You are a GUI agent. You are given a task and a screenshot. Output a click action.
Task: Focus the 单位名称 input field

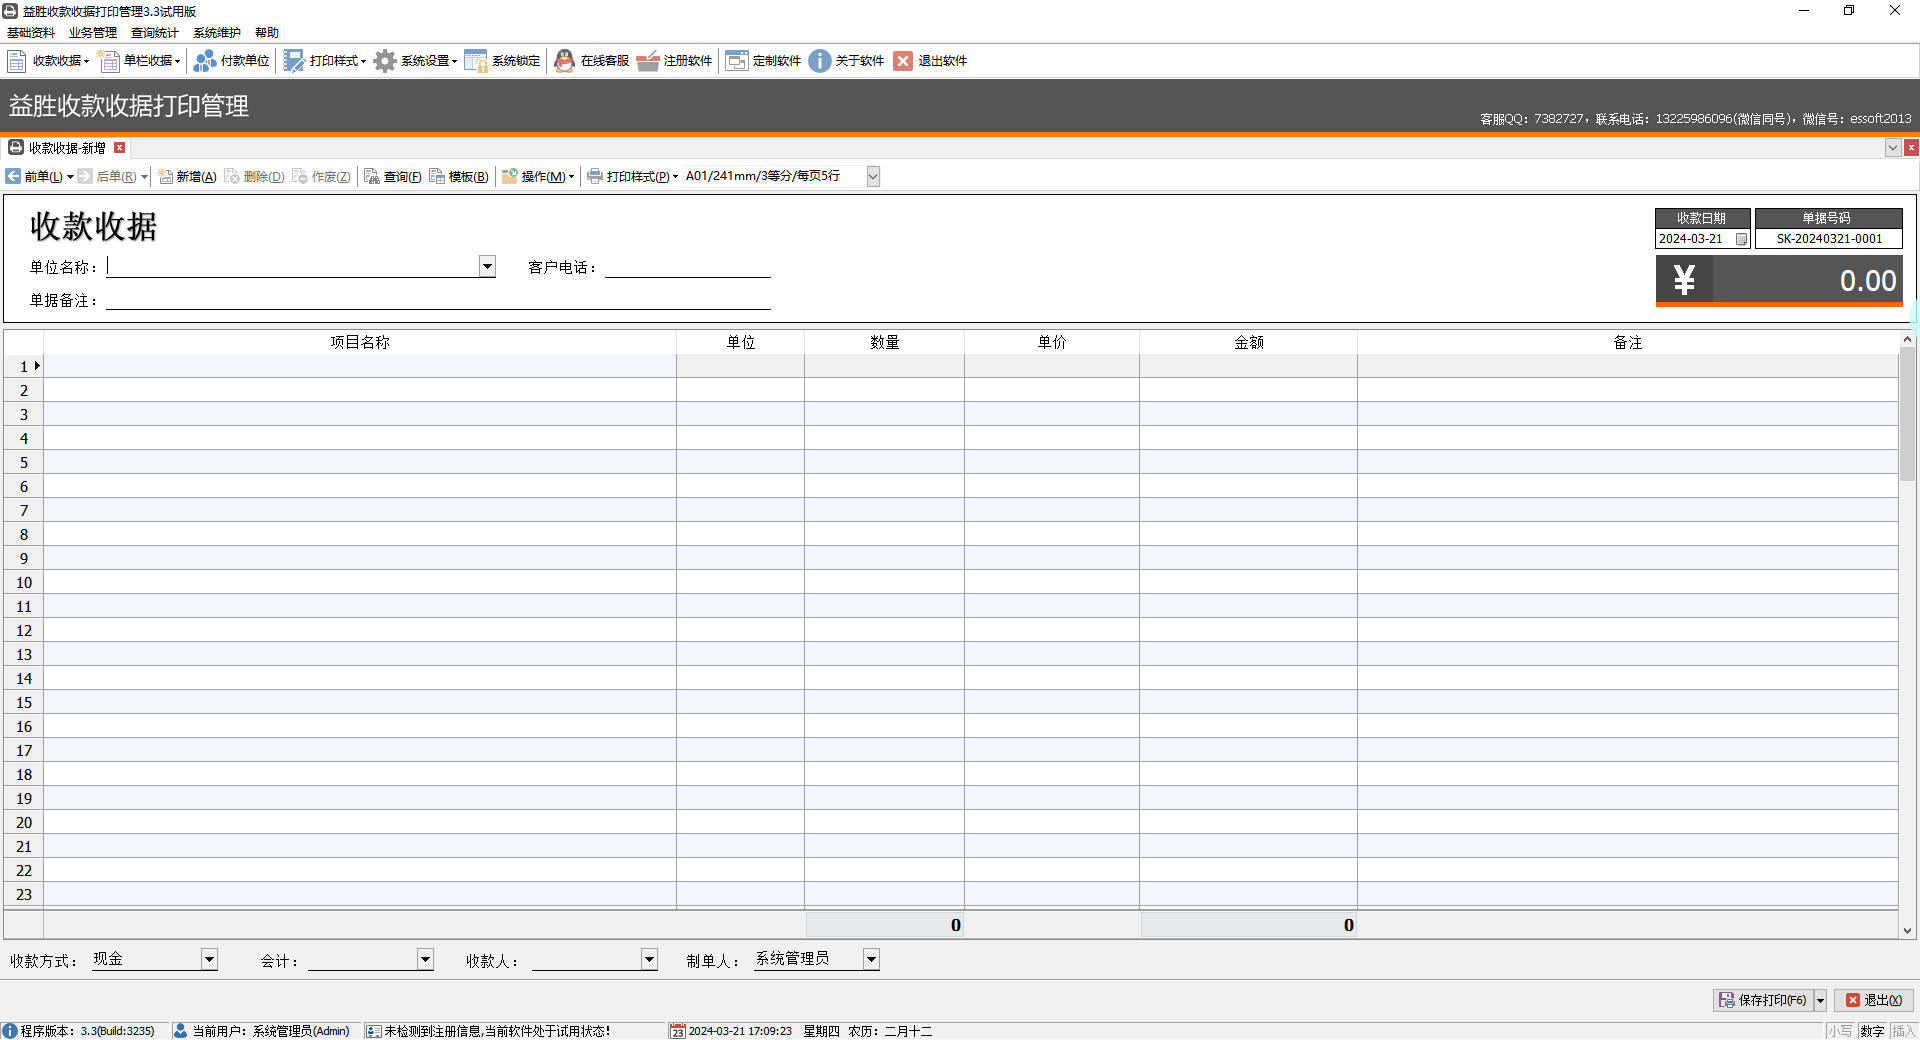pos(293,266)
